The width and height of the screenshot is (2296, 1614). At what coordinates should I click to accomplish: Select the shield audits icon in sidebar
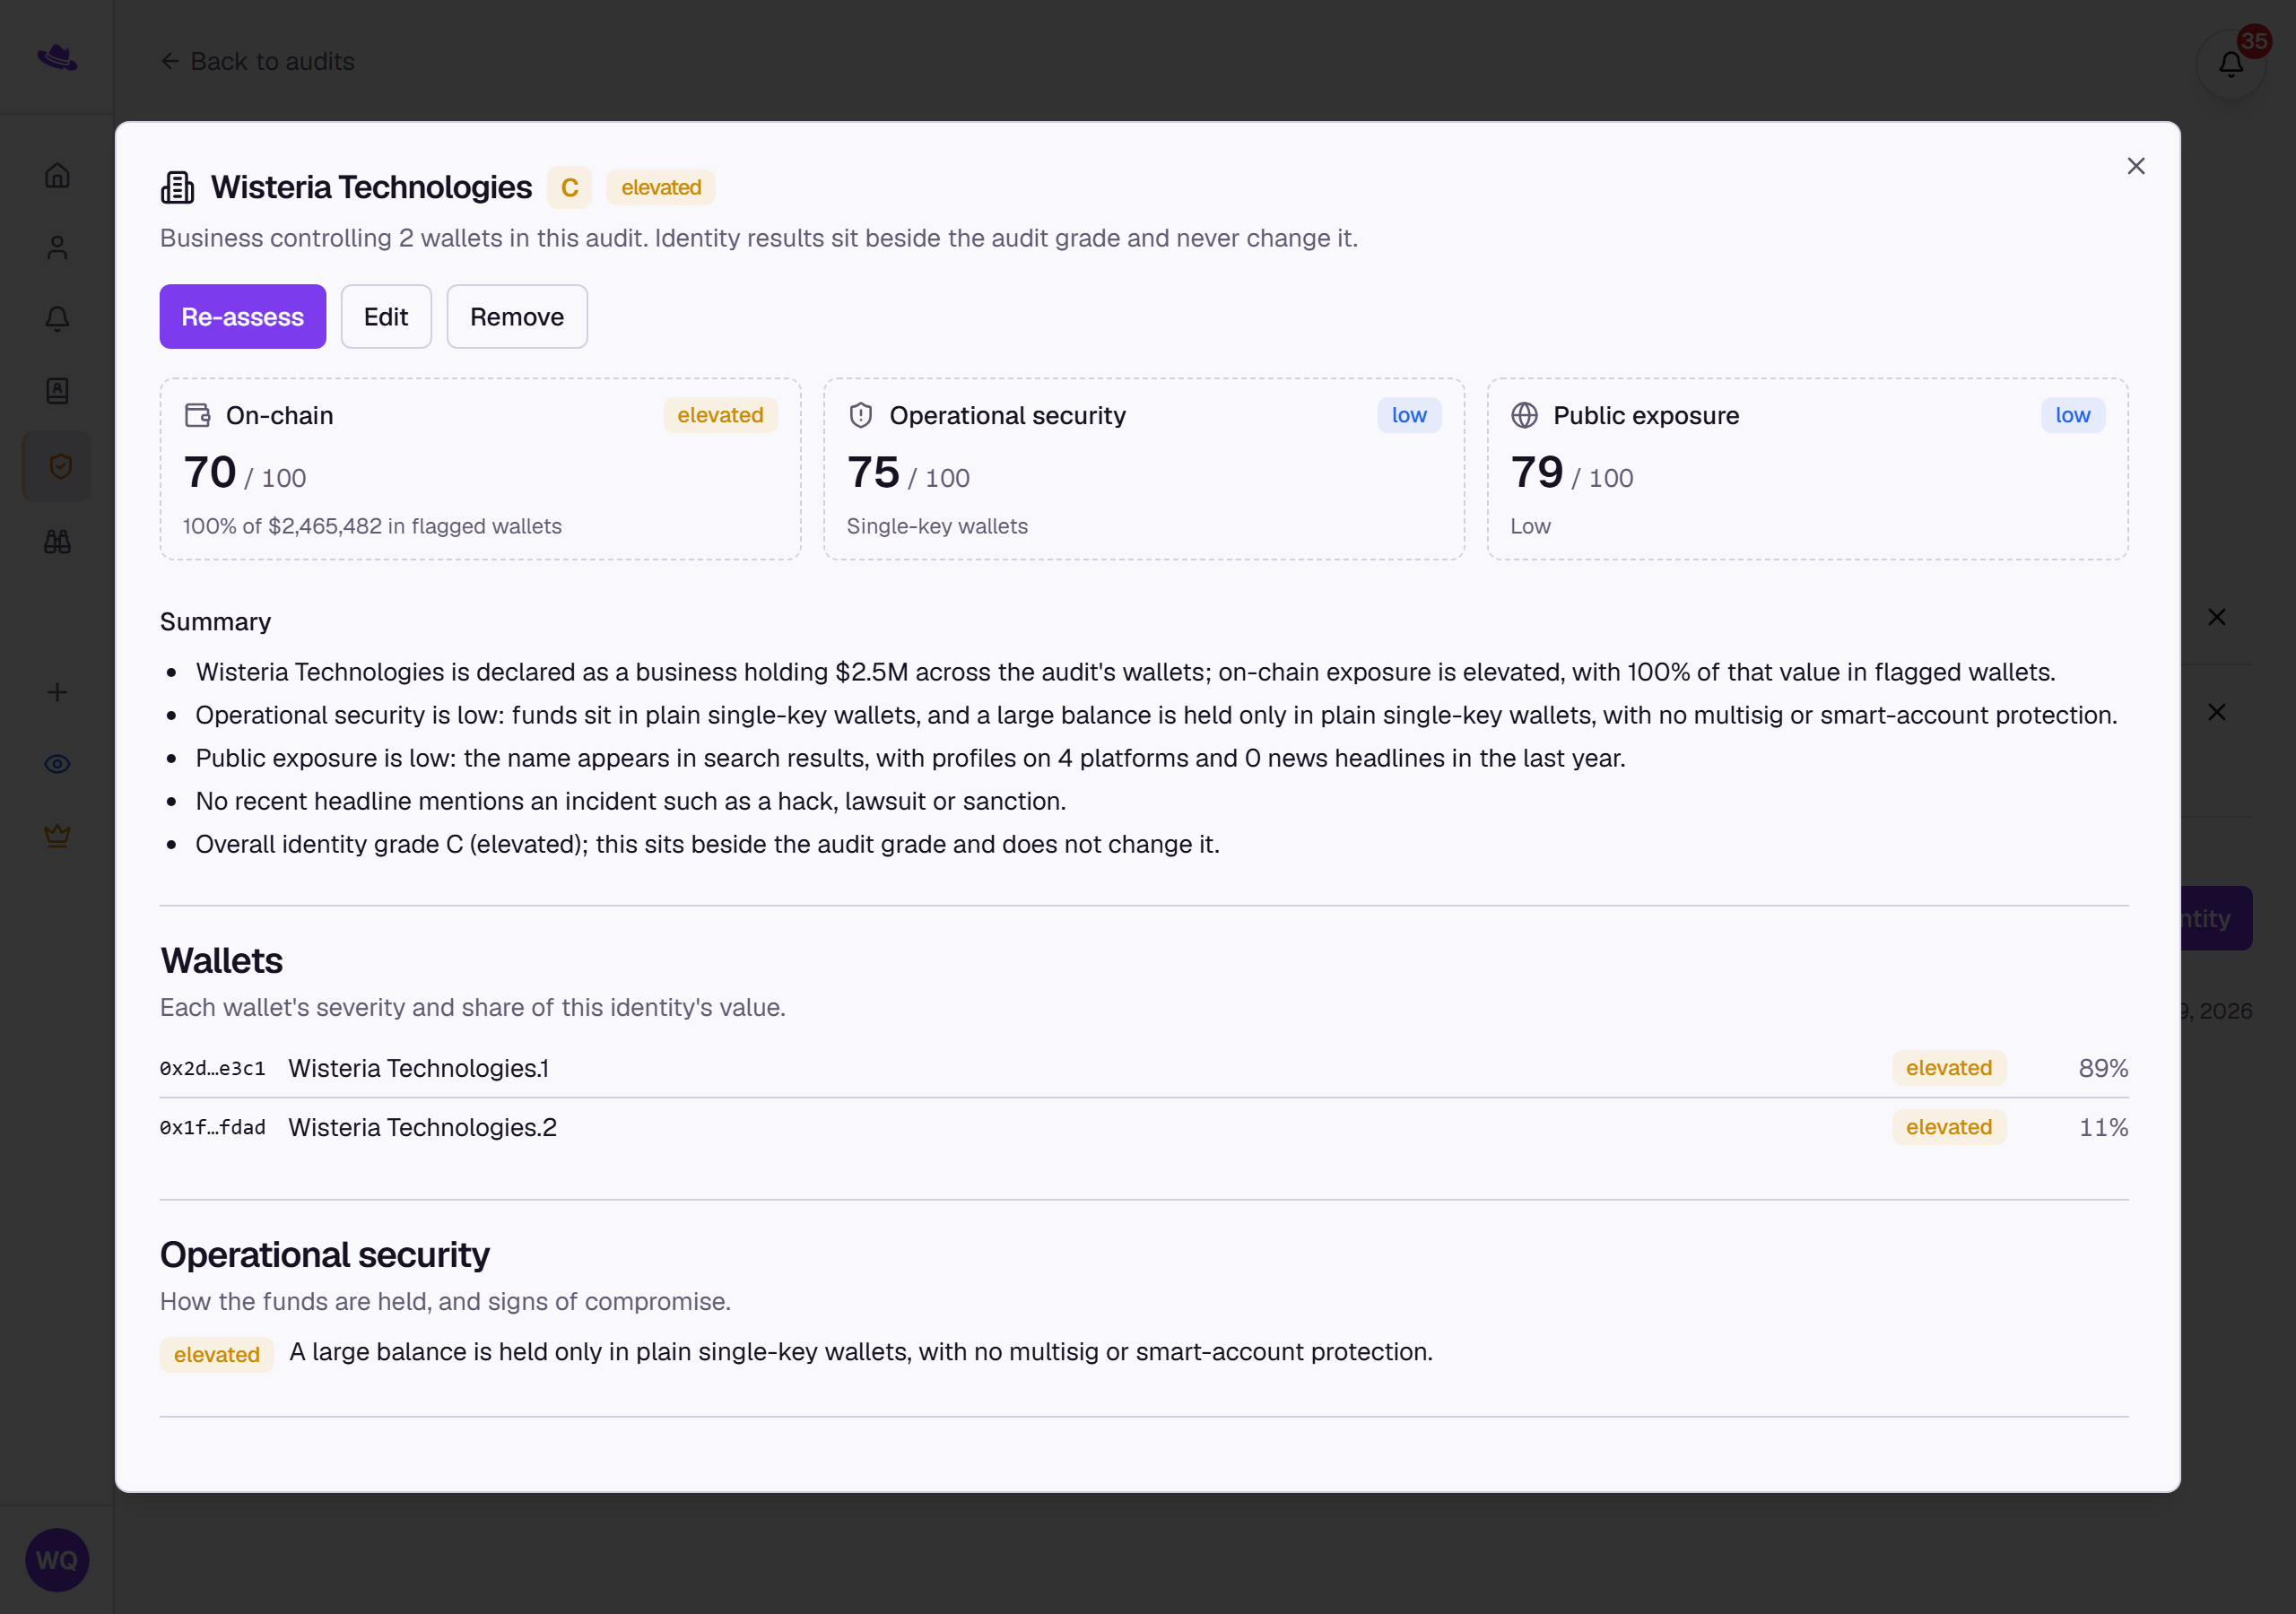click(x=59, y=466)
